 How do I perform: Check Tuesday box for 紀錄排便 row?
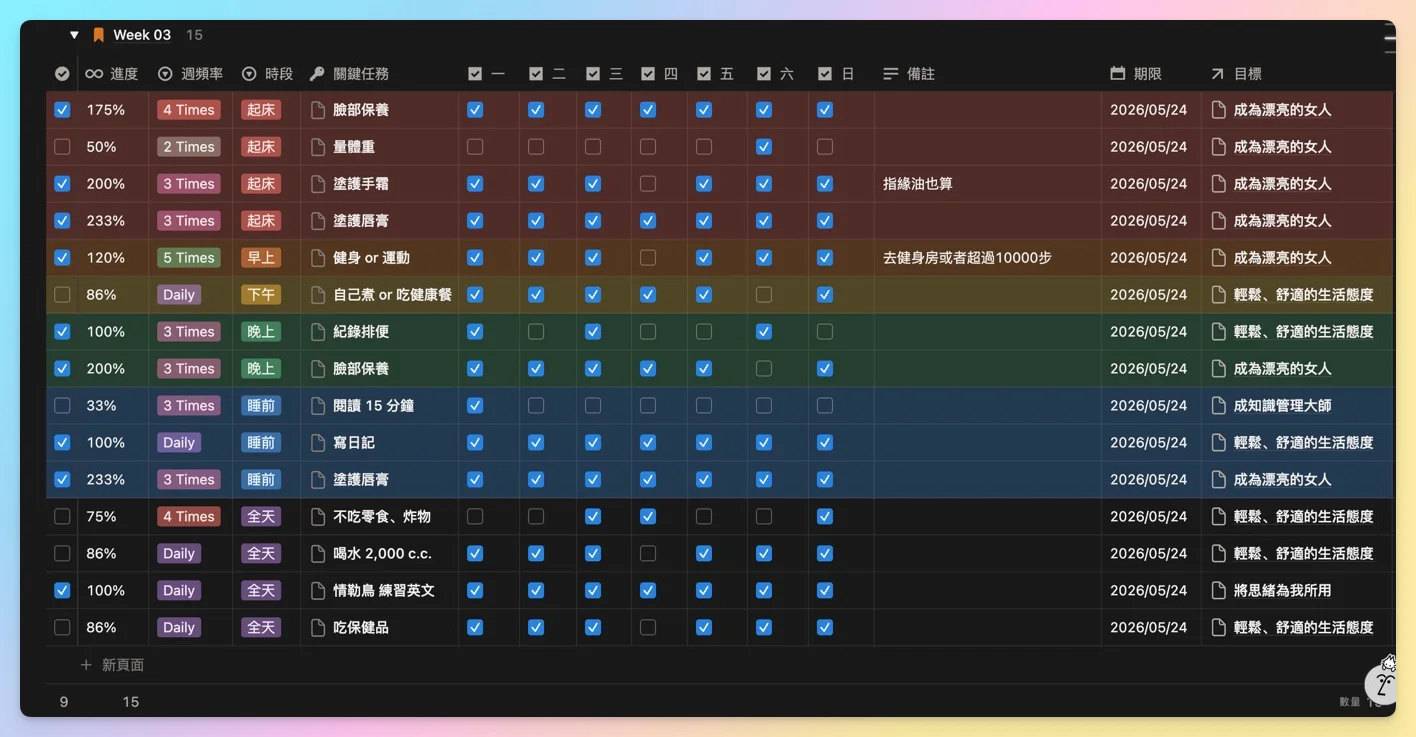[x=536, y=332]
